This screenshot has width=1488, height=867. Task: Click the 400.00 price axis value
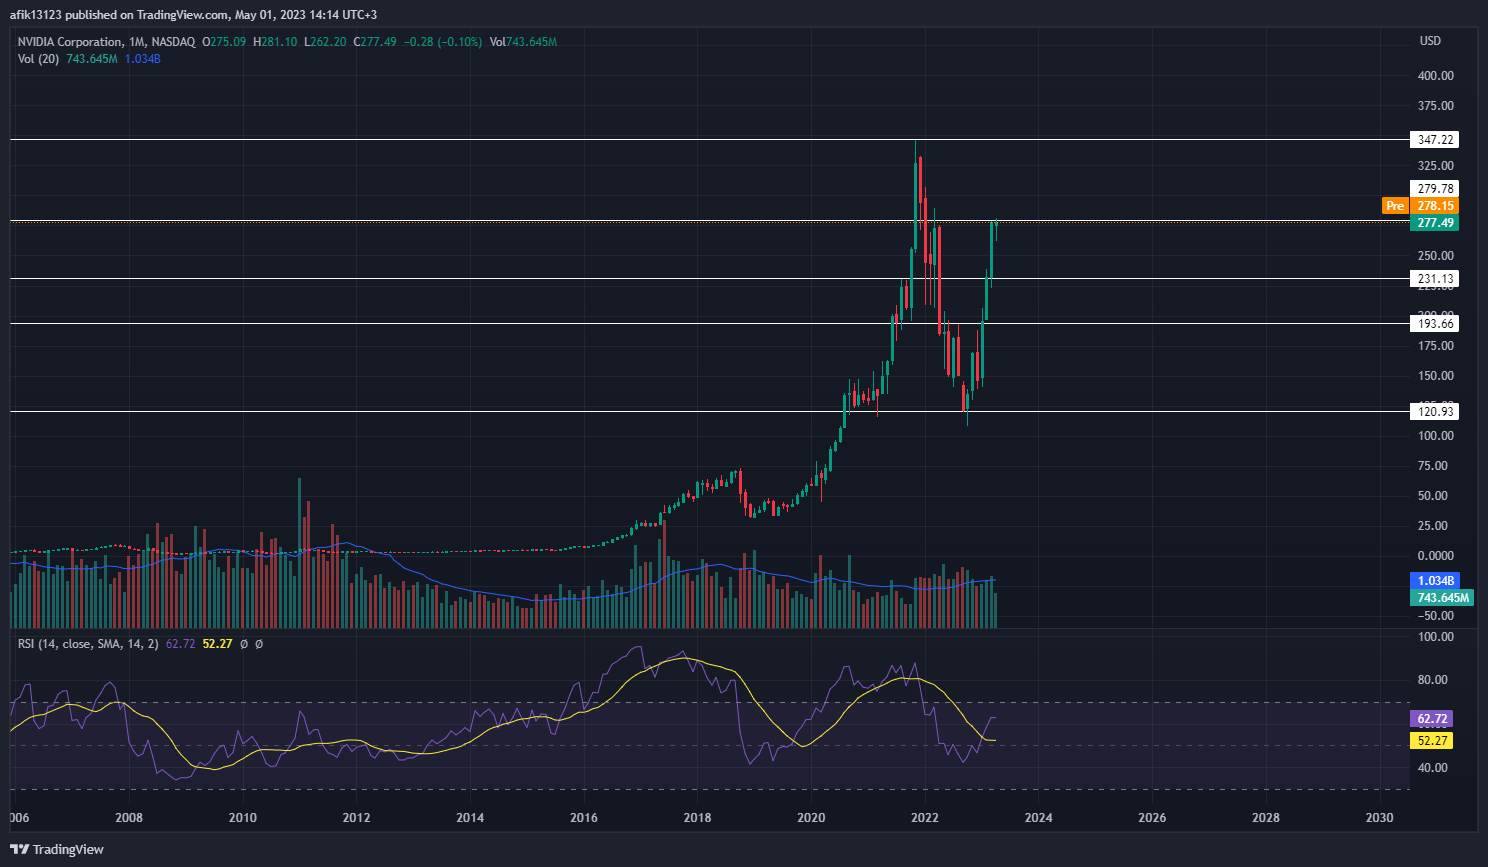(1435, 76)
